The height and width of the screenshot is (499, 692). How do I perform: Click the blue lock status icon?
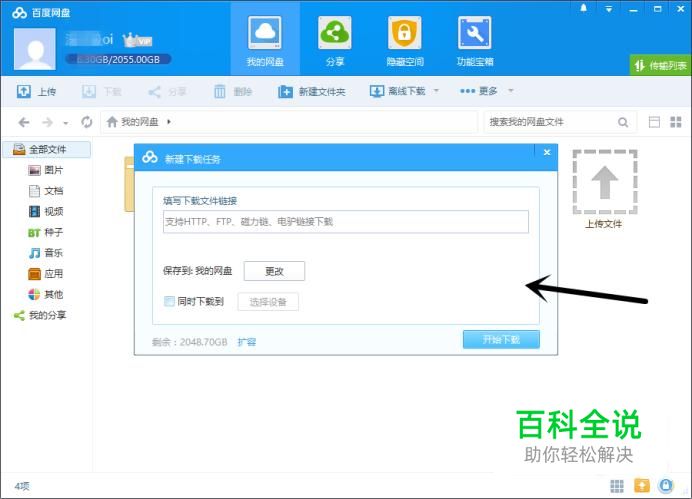tap(666, 486)
